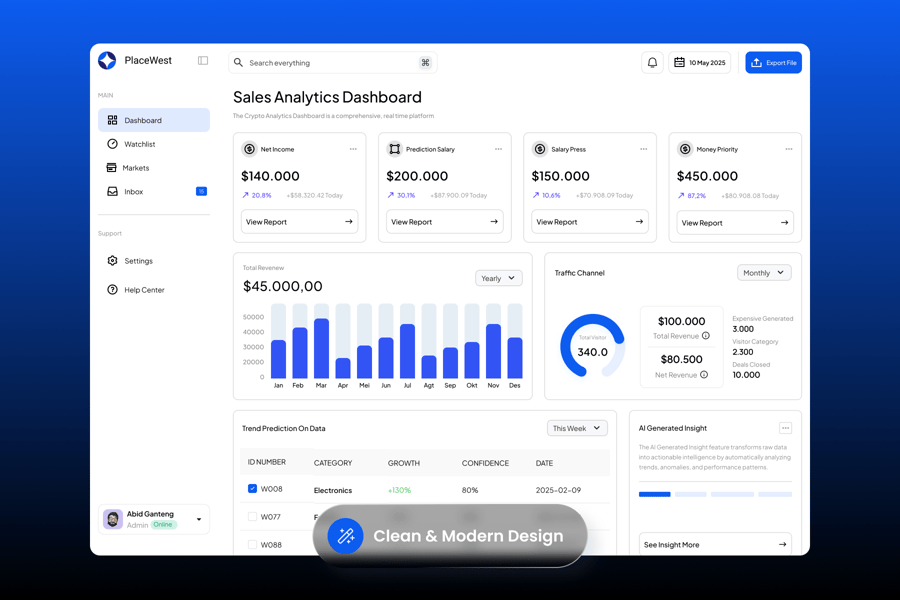Click the first AI insight progress segment
This screenshot has width=900, height=600.
point(655,494)
